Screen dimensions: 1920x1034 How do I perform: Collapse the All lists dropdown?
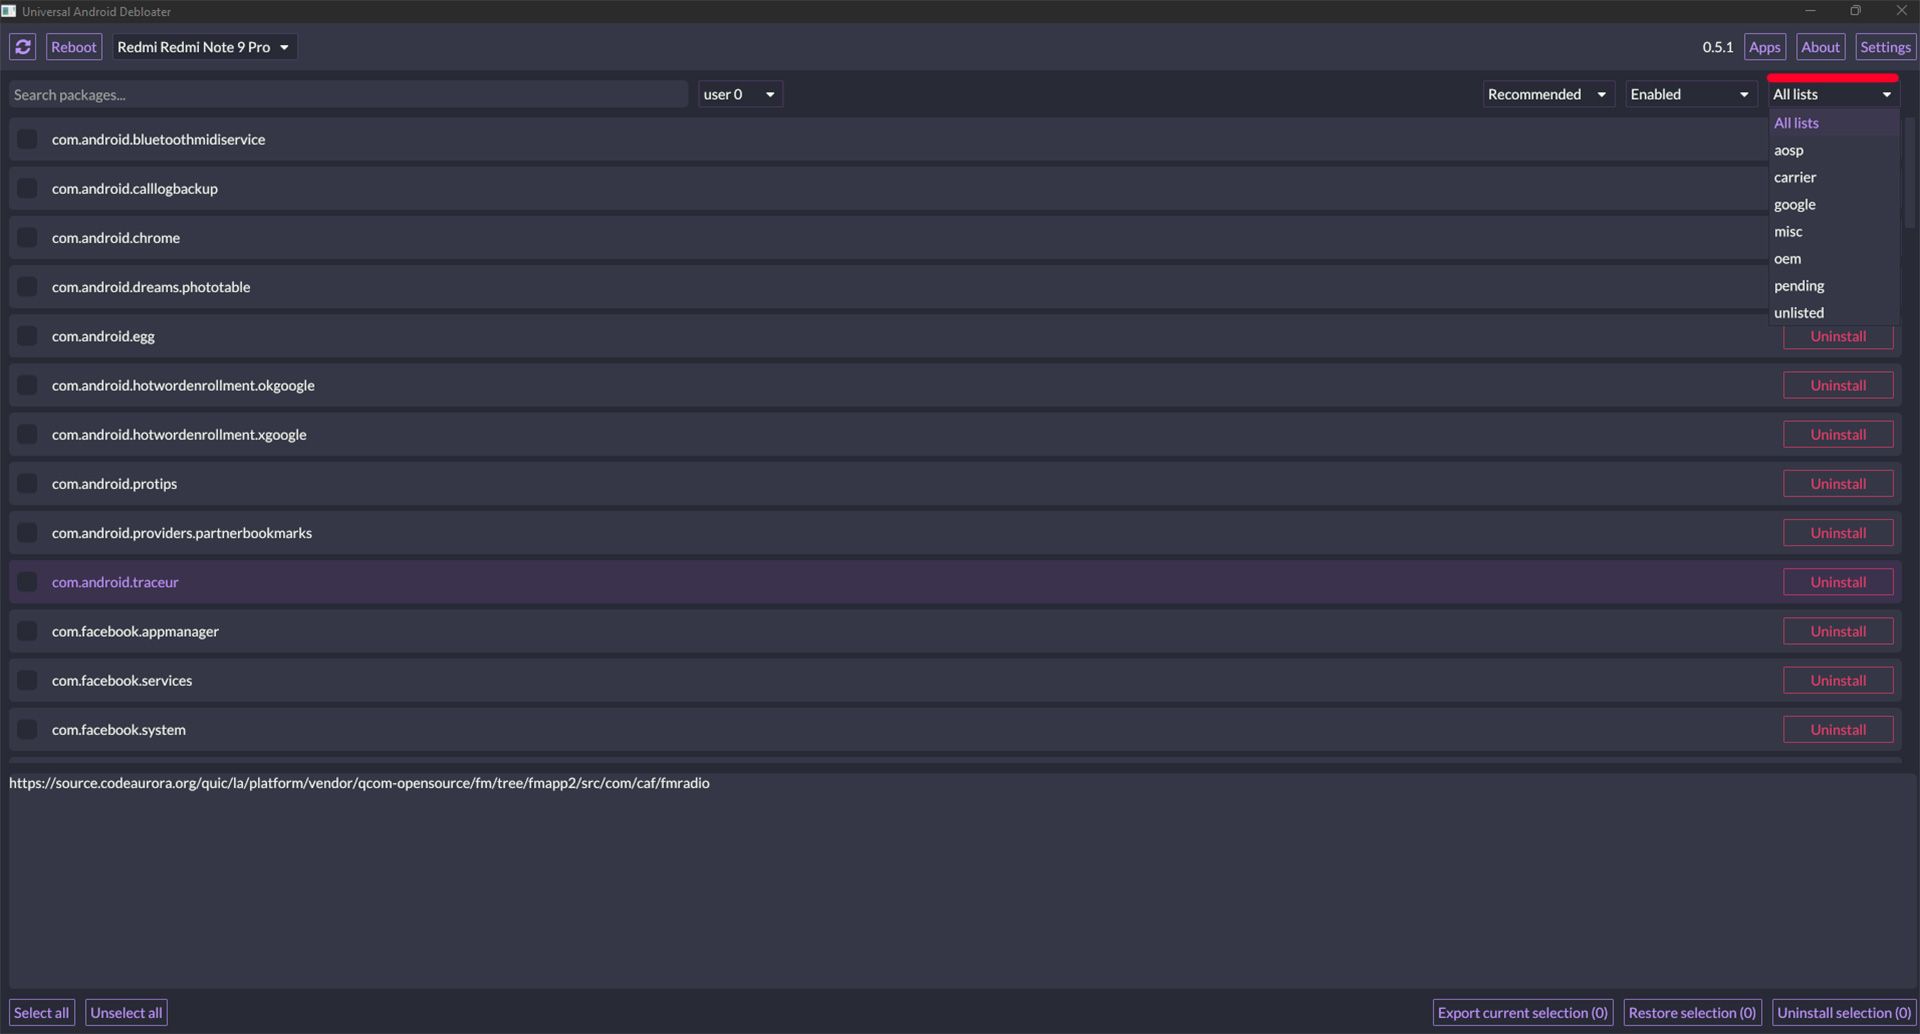point(1833,94)
